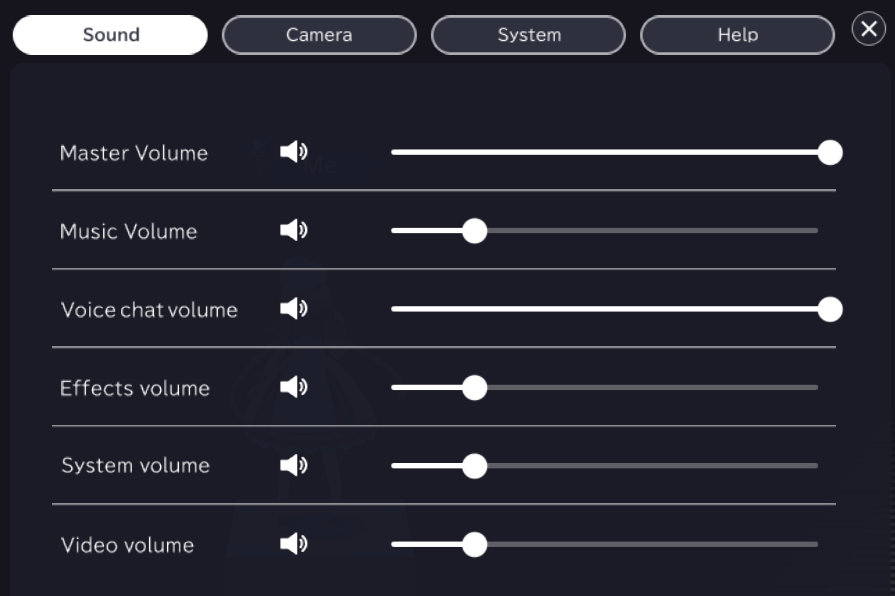Click the Video volume slider handle
This screenshot has height=596, width=895.
point(475,545)
